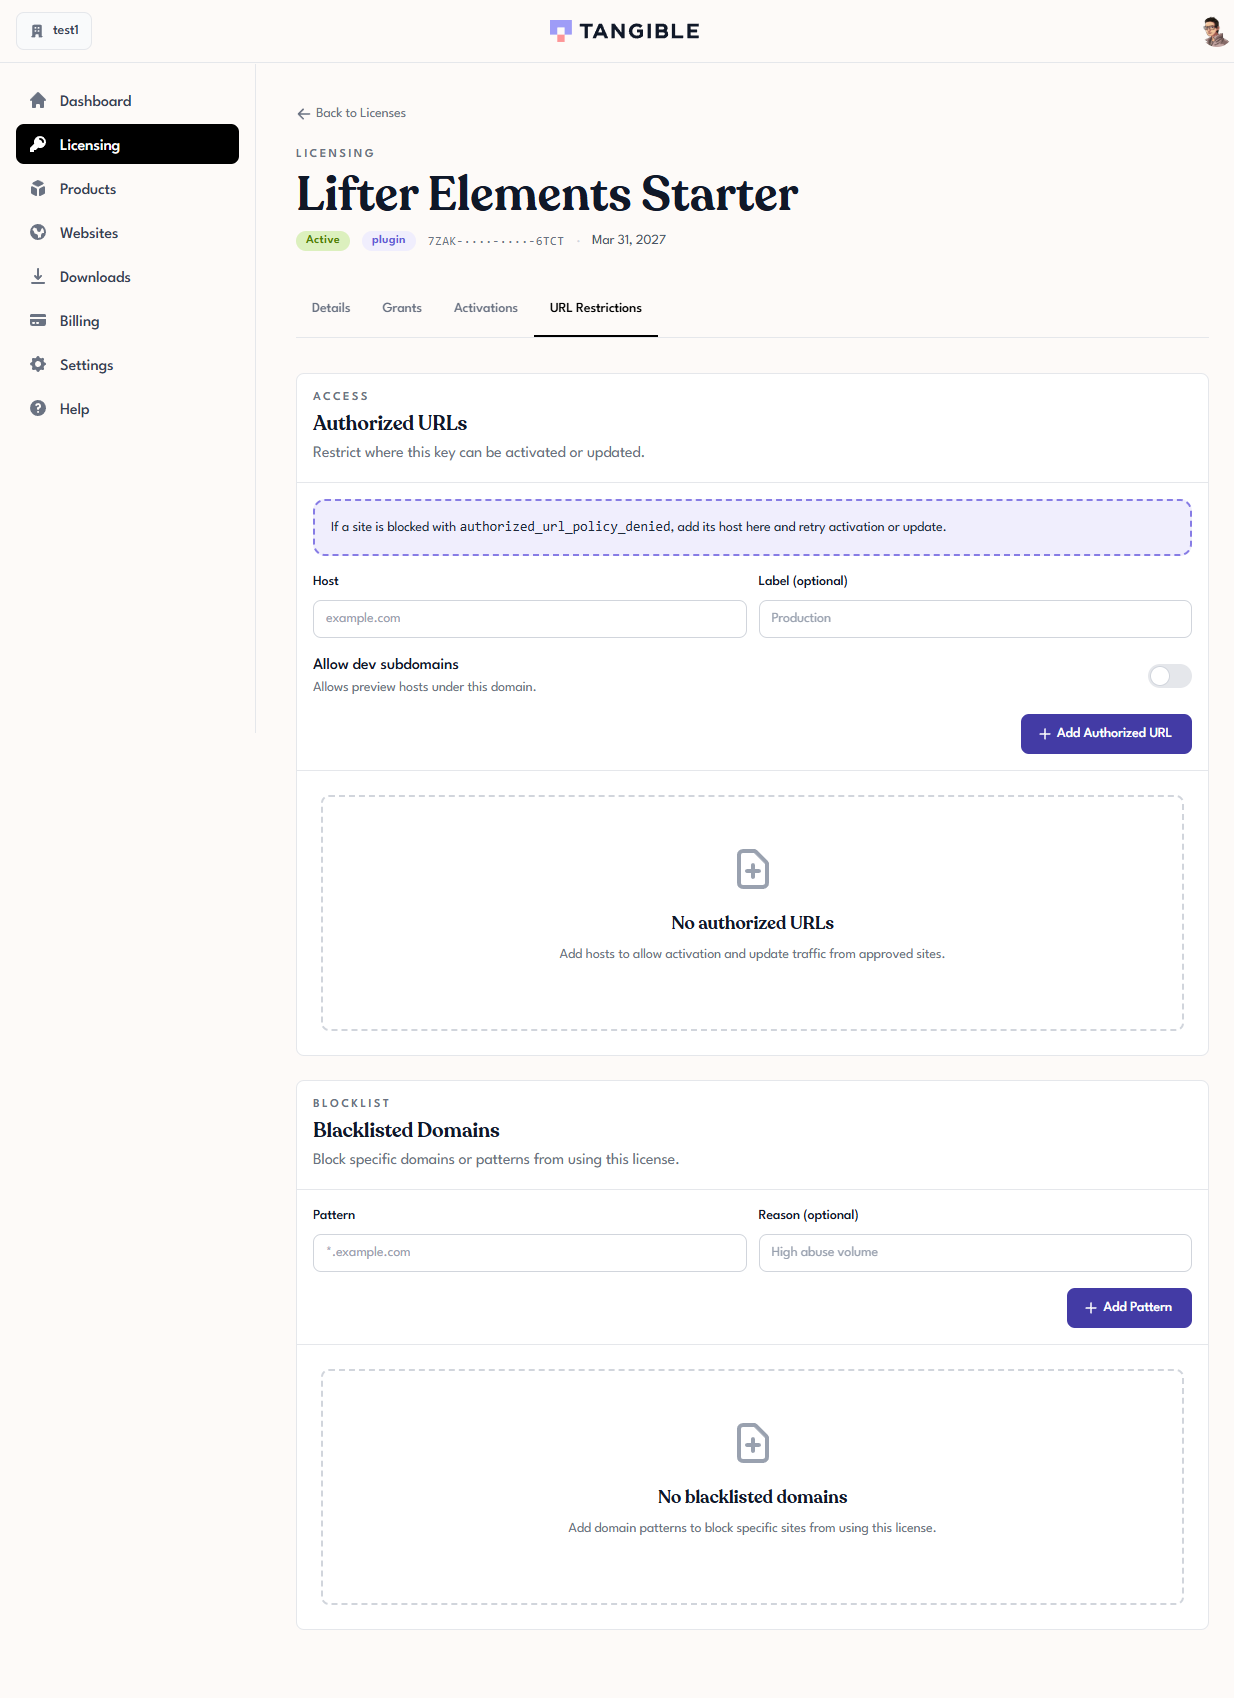Screen dimensions: 1234x1698
Task: Click the Mar 31, 2027 expiry date
Action: point(629,240)
